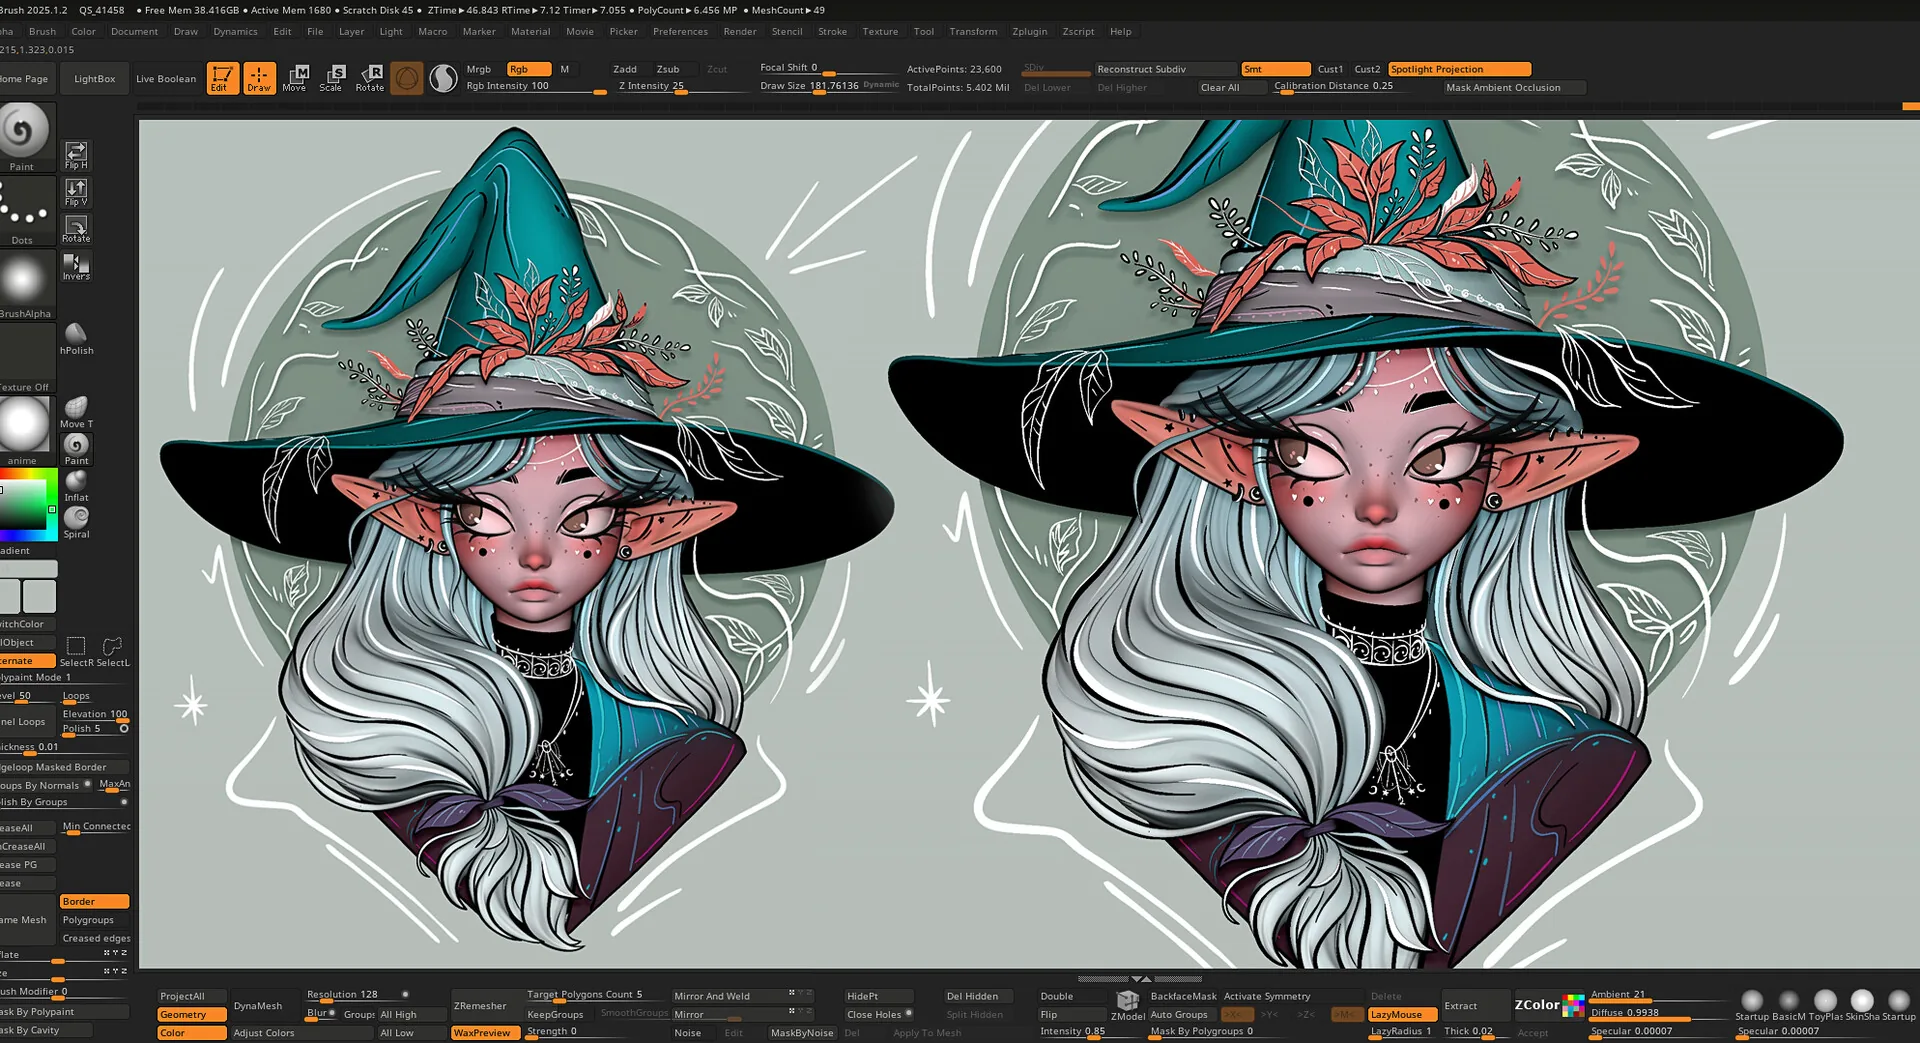The image size is (1920, 1043).
Task: Select the Scale transform tool
Action: coord(331,78)
